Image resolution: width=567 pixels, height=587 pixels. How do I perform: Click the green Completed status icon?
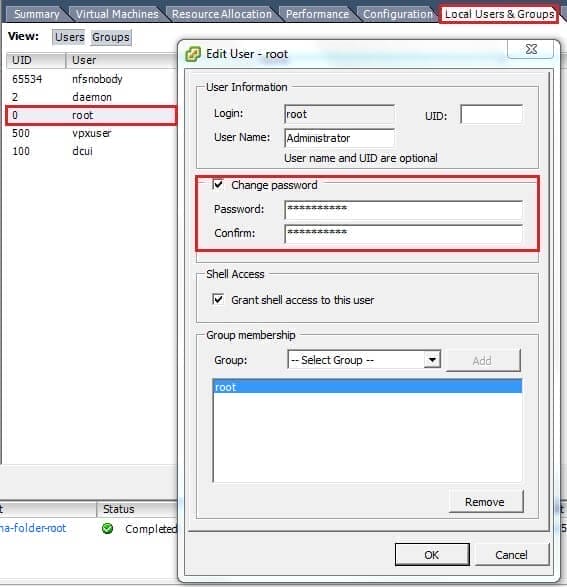pos(107,528)
